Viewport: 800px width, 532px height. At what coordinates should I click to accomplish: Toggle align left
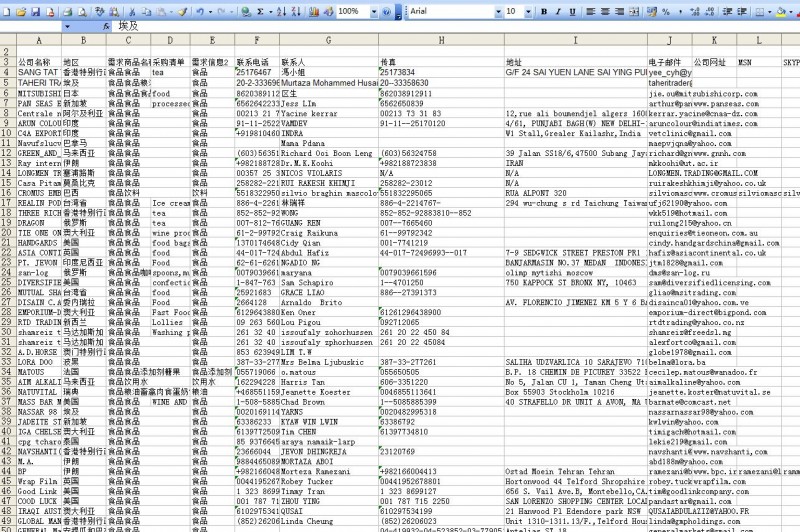590,12
